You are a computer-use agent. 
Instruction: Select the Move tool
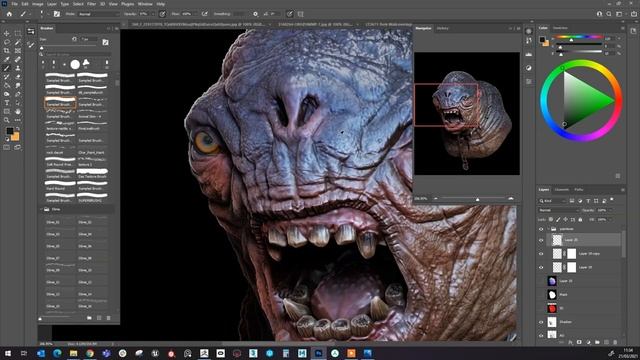pos(7,33)
